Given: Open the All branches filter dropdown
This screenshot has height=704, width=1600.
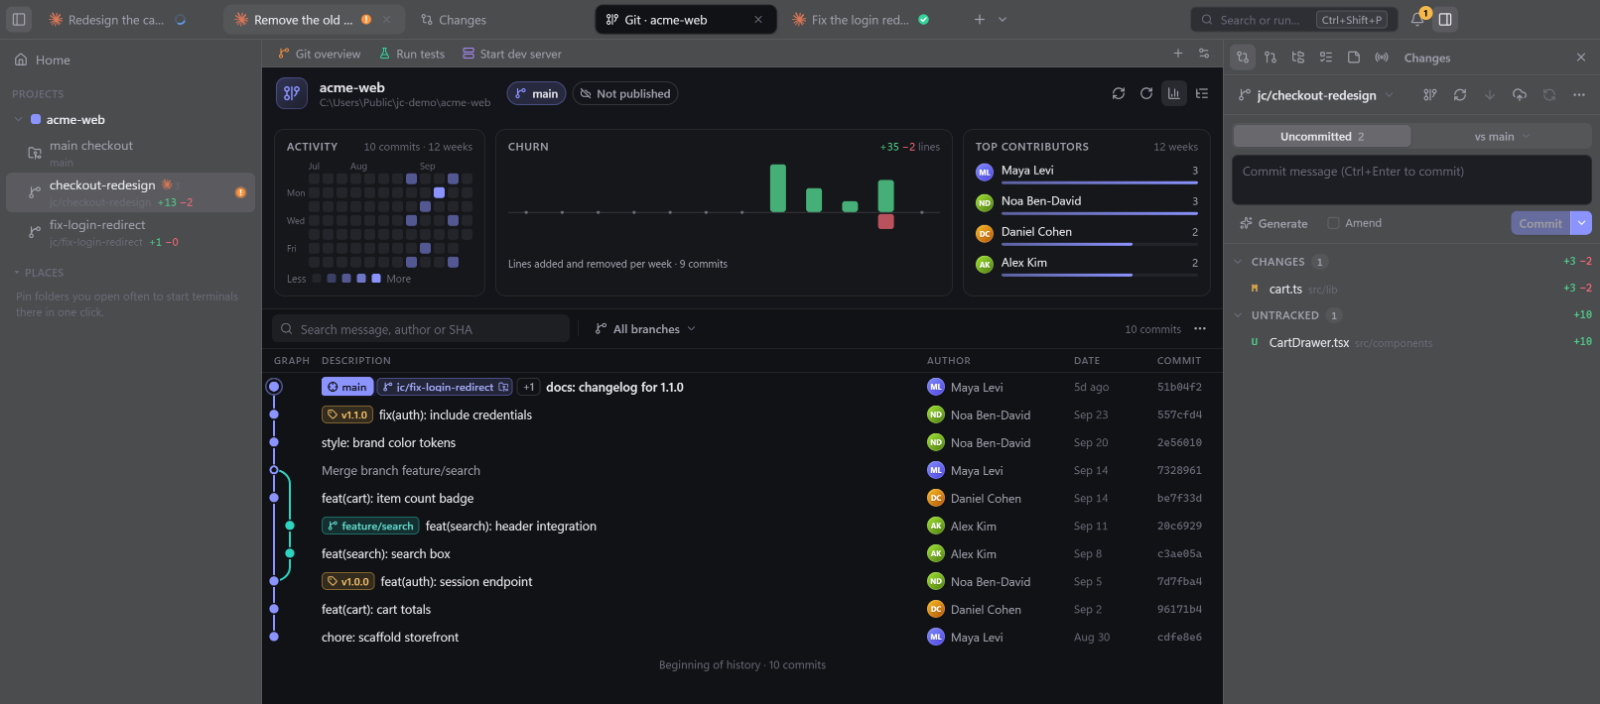Looking at the screenshot, I should 645,329.
